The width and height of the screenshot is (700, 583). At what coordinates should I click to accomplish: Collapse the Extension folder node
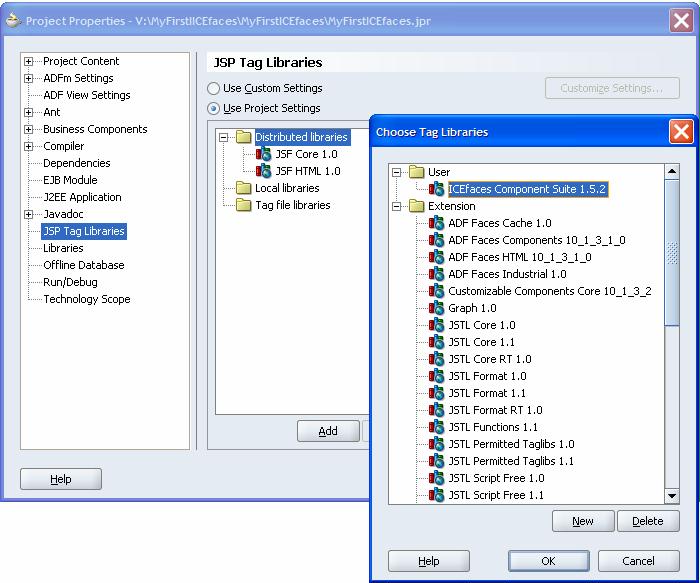(396, 206)
